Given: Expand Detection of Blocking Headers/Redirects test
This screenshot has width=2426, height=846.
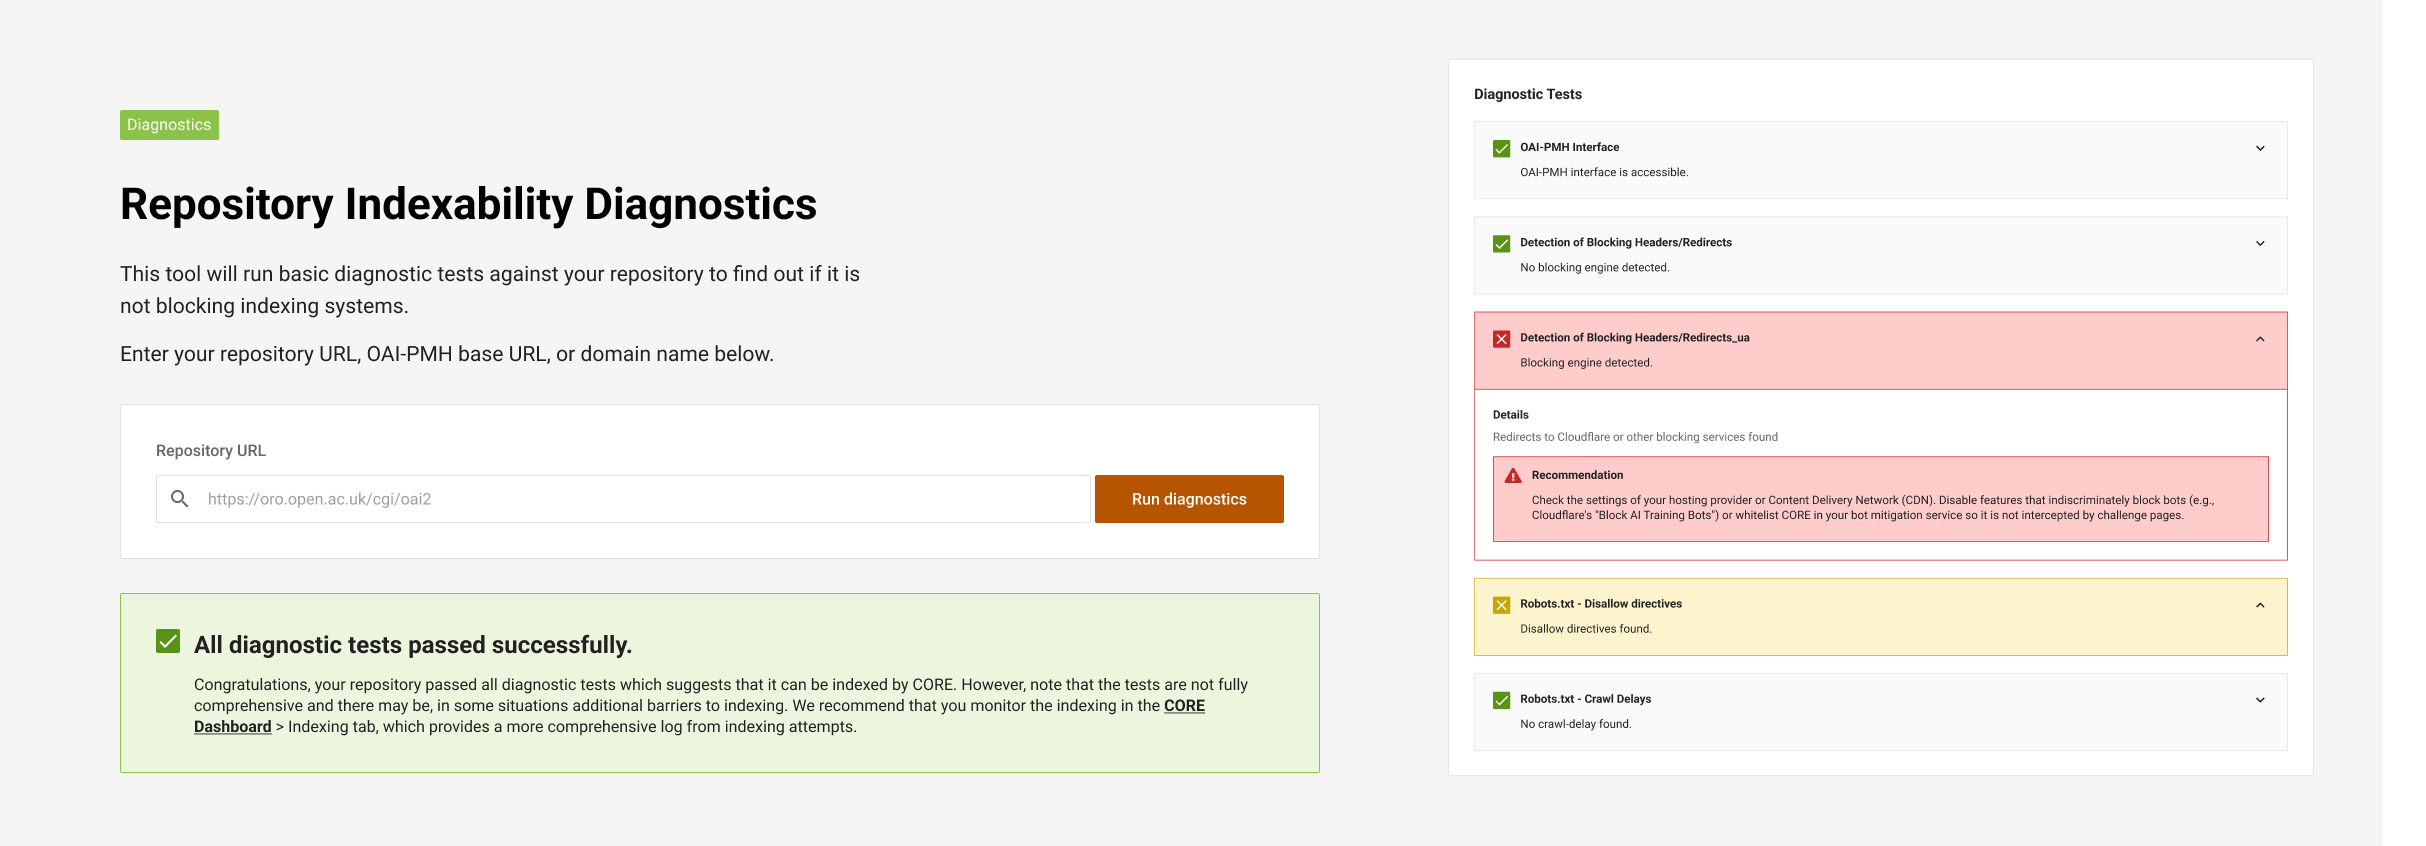Looking at the screenshot, I should coord(2260,243).
